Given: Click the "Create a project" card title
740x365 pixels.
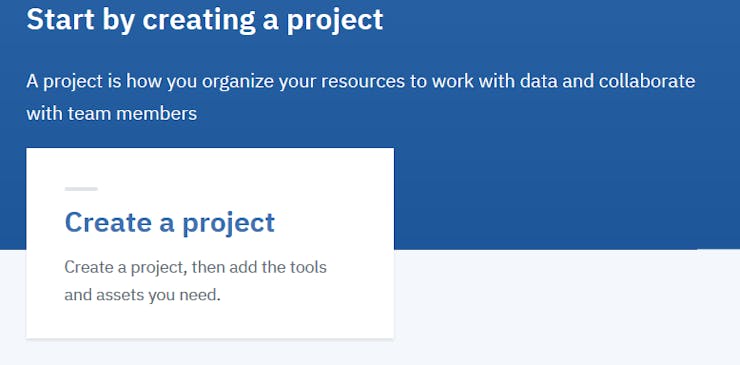Looking at the screenshot, I should click(169, 223).
